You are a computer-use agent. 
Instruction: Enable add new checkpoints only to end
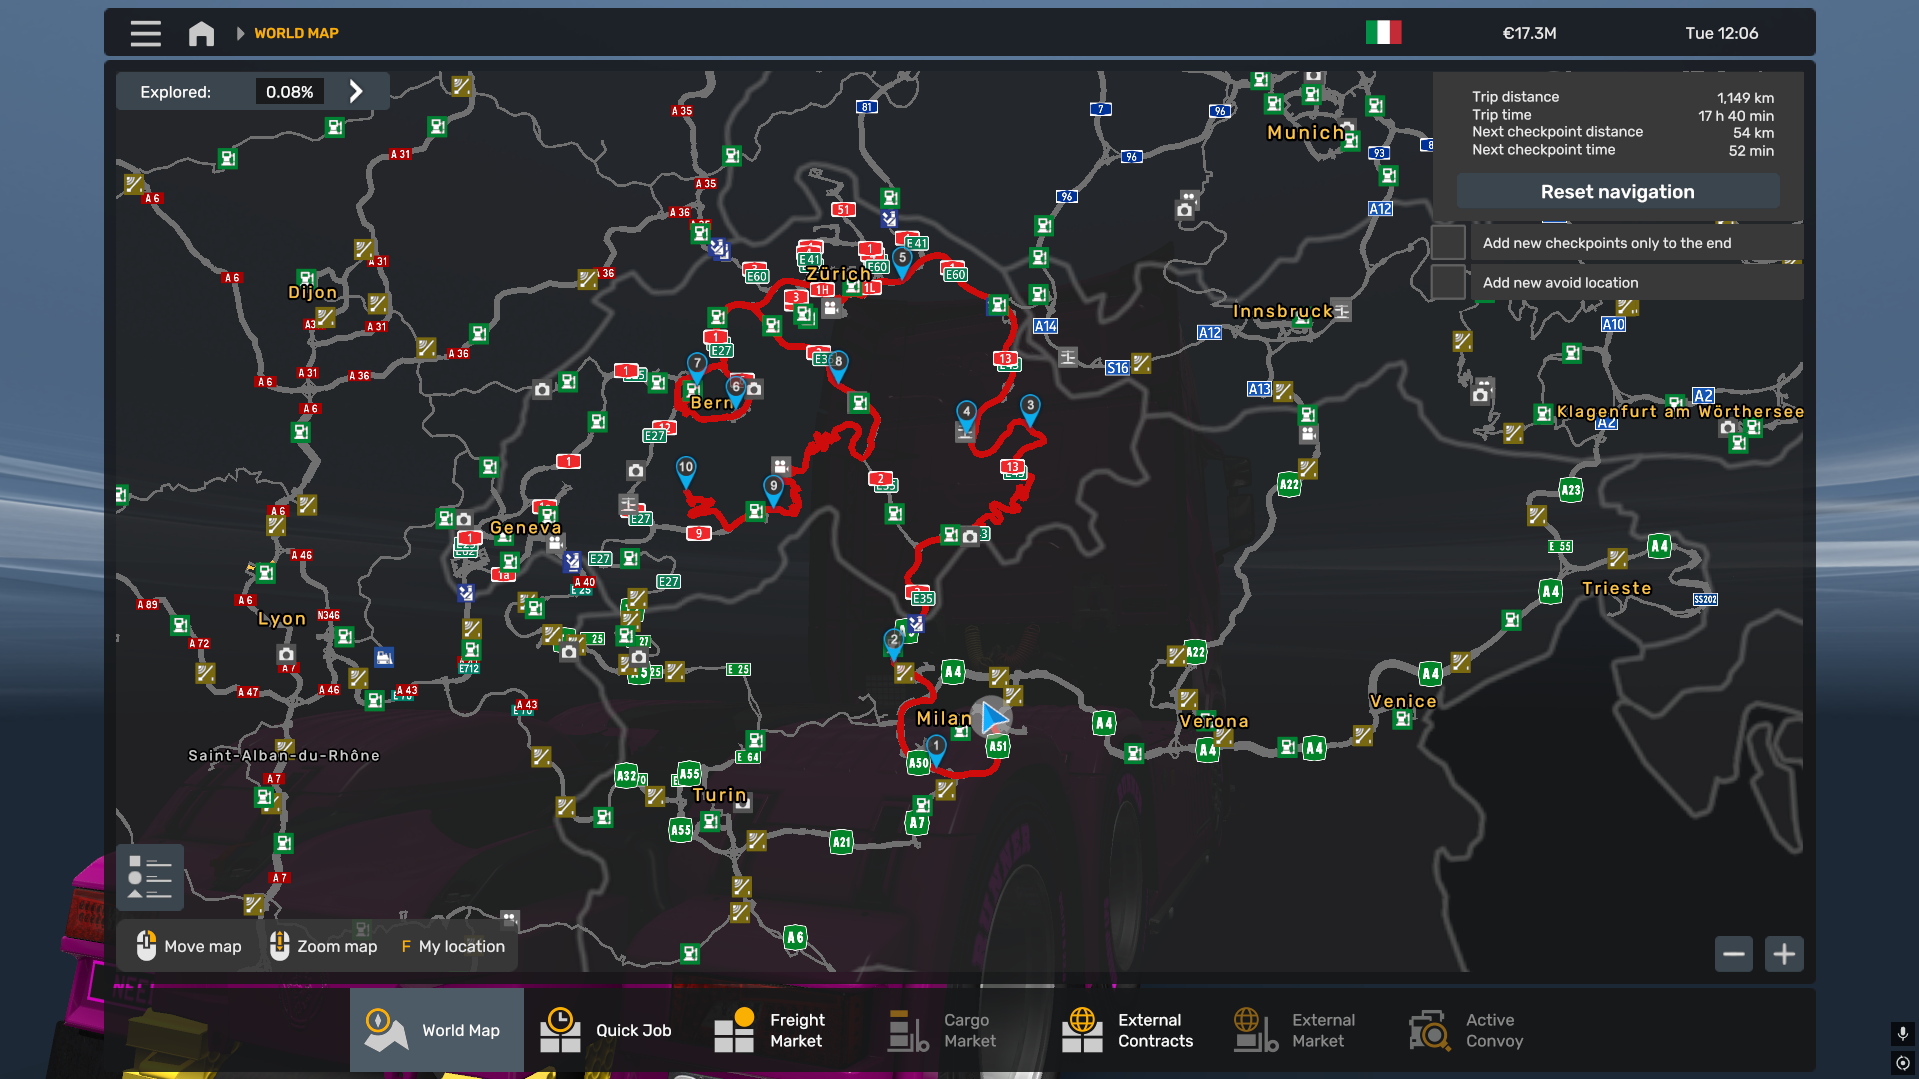pos(1448,243)
